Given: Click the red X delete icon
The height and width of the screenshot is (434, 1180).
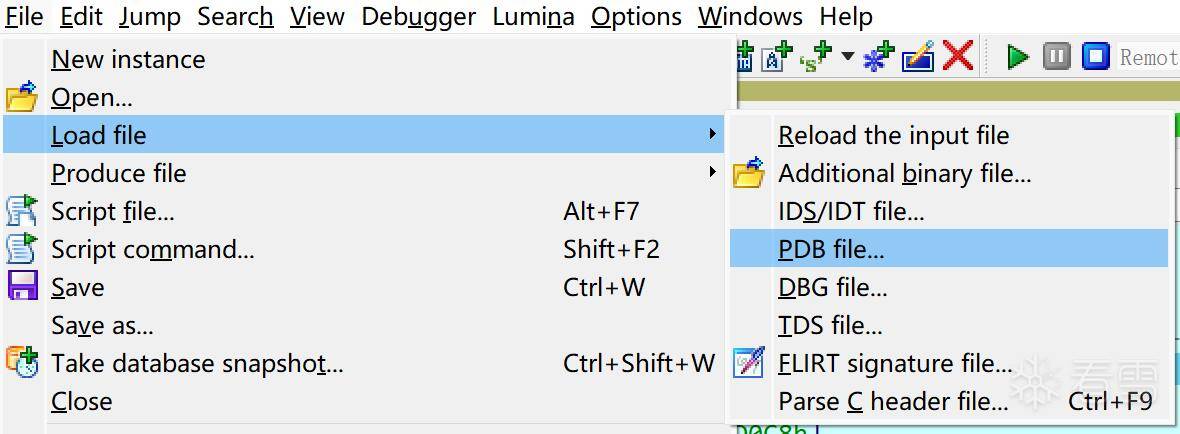Looking at the screenshot, I should point(958,57).
